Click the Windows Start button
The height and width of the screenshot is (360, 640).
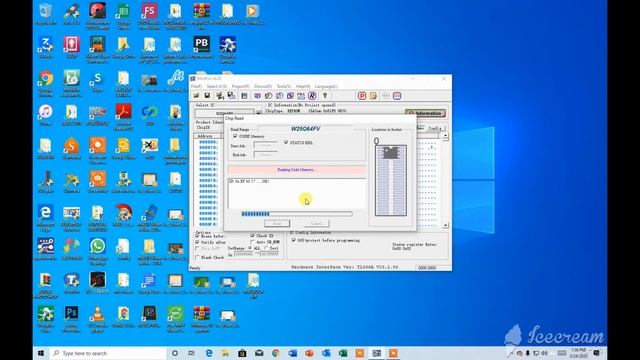41,353
